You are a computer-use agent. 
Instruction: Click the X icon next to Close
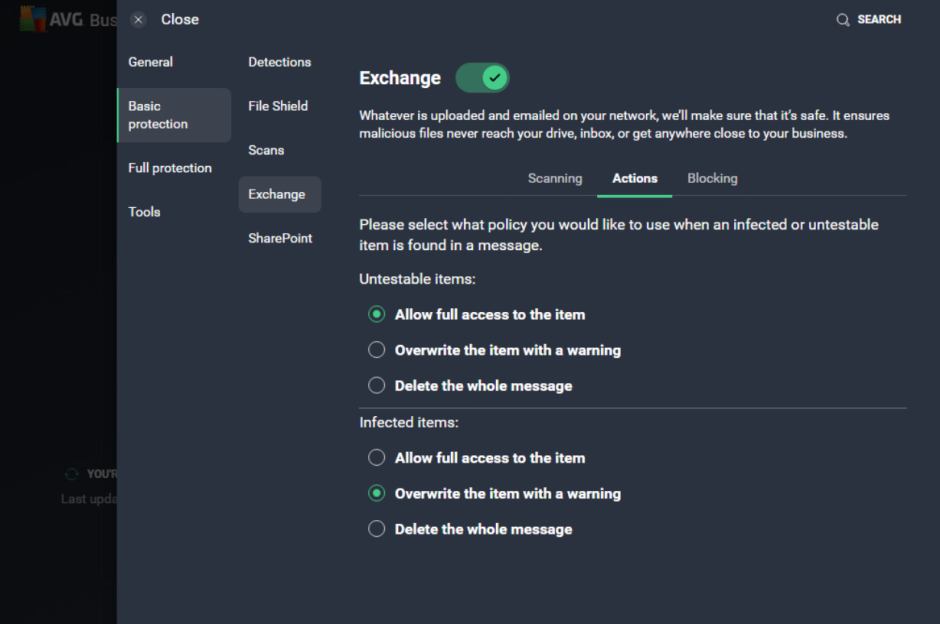coord(137,18)
